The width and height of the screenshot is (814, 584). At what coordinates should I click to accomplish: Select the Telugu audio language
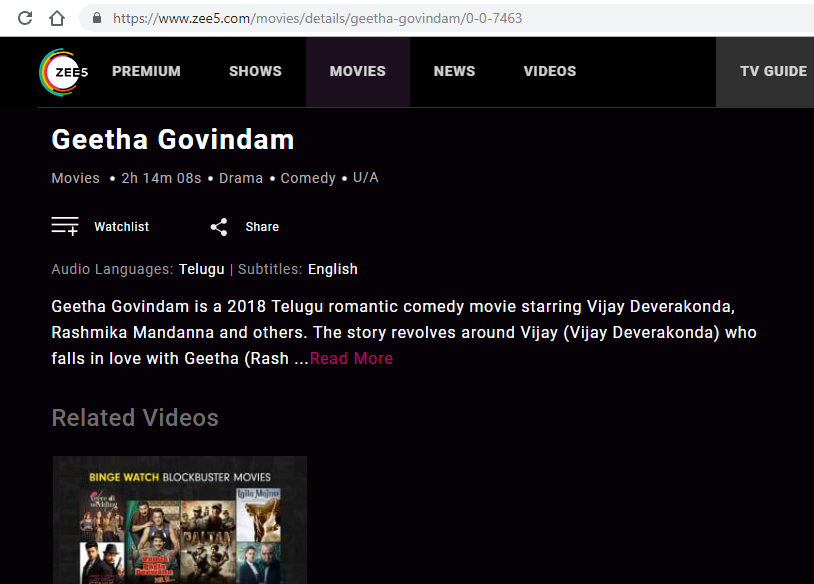tap(201, 269)
